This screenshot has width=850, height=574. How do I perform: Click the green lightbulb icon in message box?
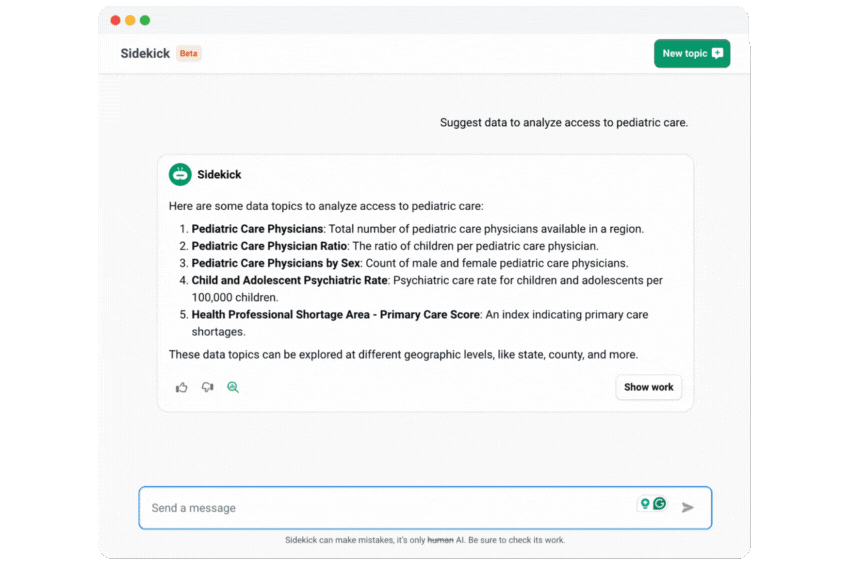pos(645,504)
